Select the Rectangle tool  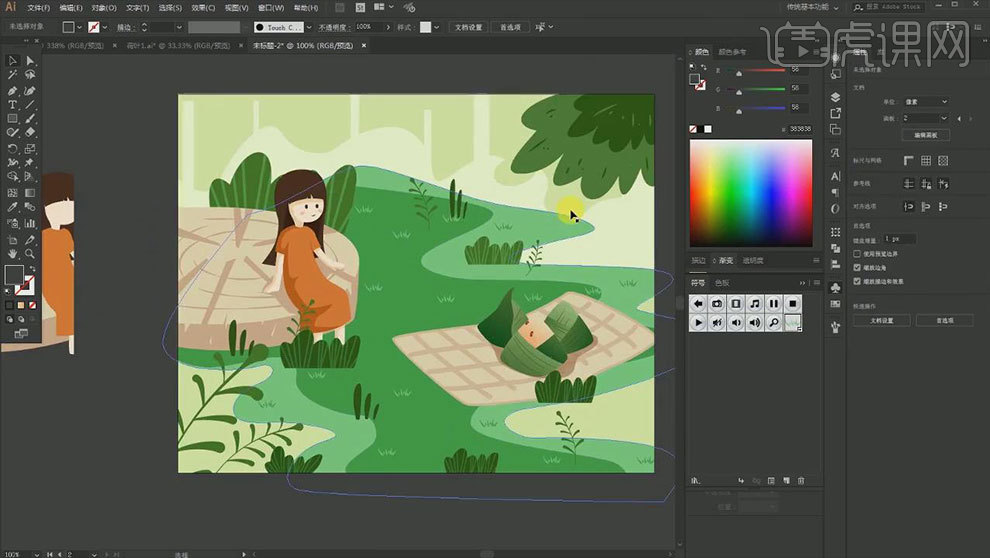(12, 118)
